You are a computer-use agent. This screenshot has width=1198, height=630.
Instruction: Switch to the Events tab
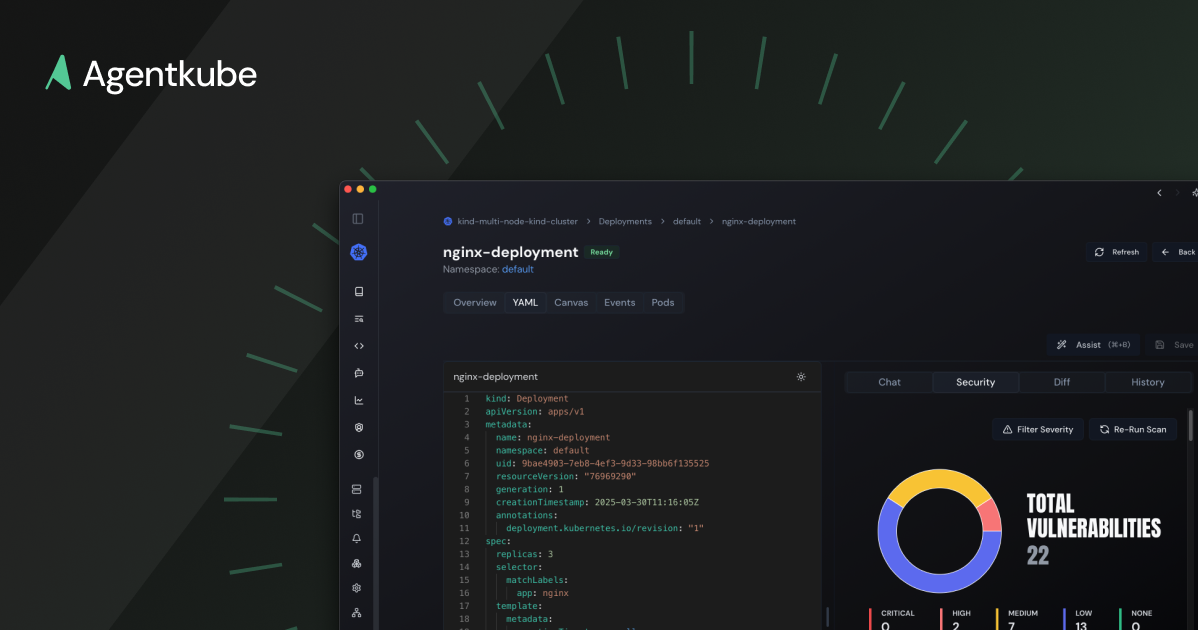click(620, 302)
